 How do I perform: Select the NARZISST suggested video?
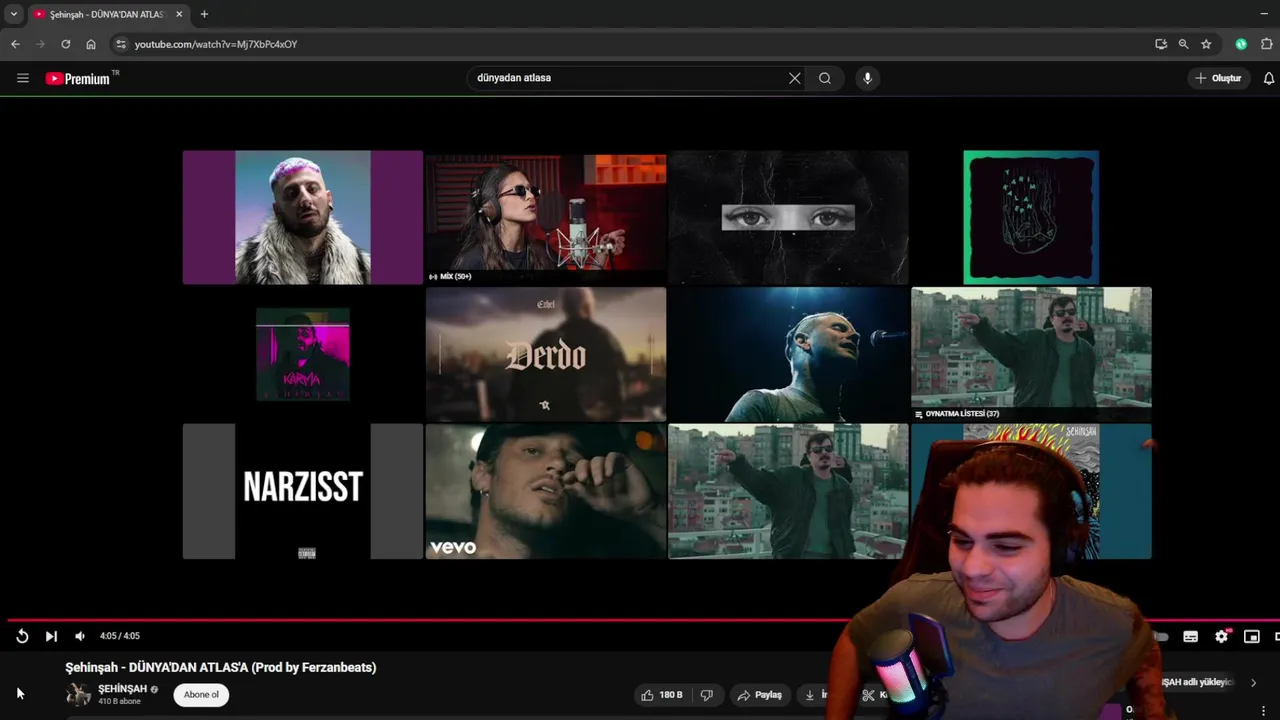(303, 491)
